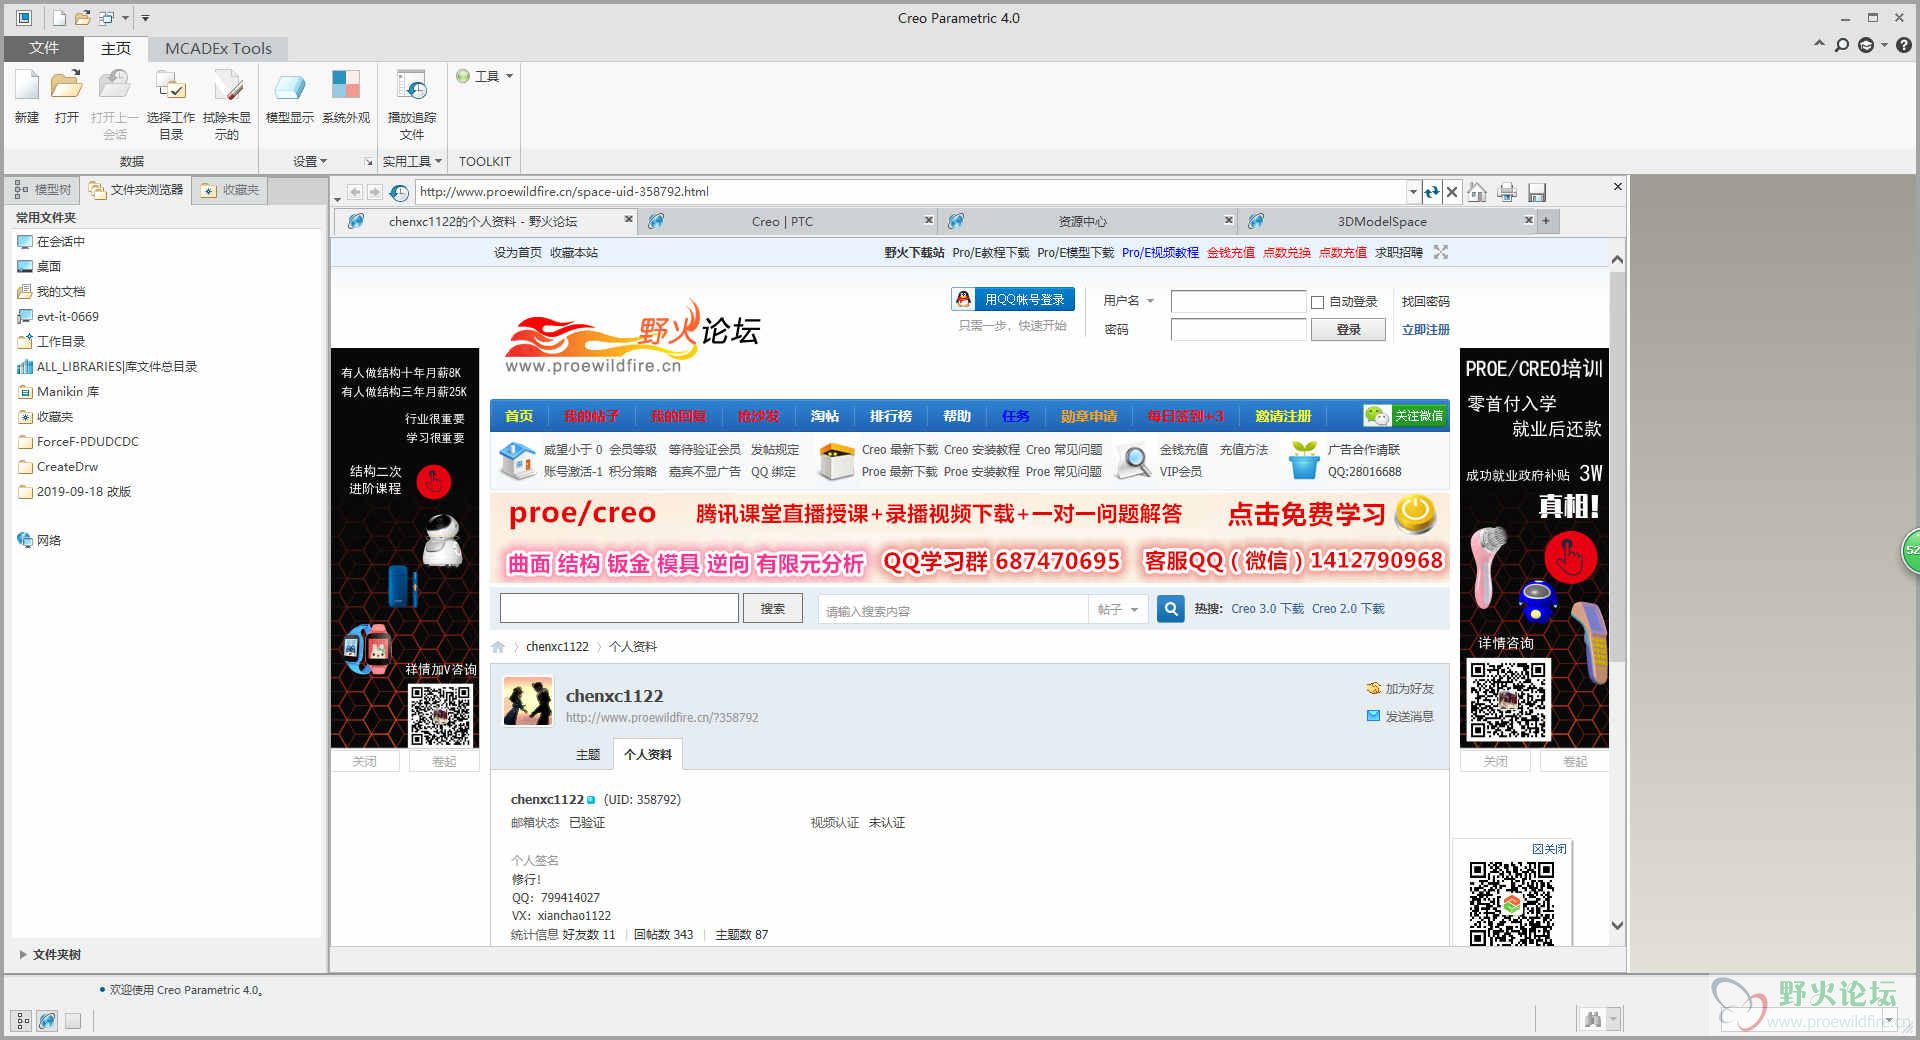Click the browser save (floppy) icon
The width and height of the screenshot is (1920, 1040).
click(x=1537, y=192)
